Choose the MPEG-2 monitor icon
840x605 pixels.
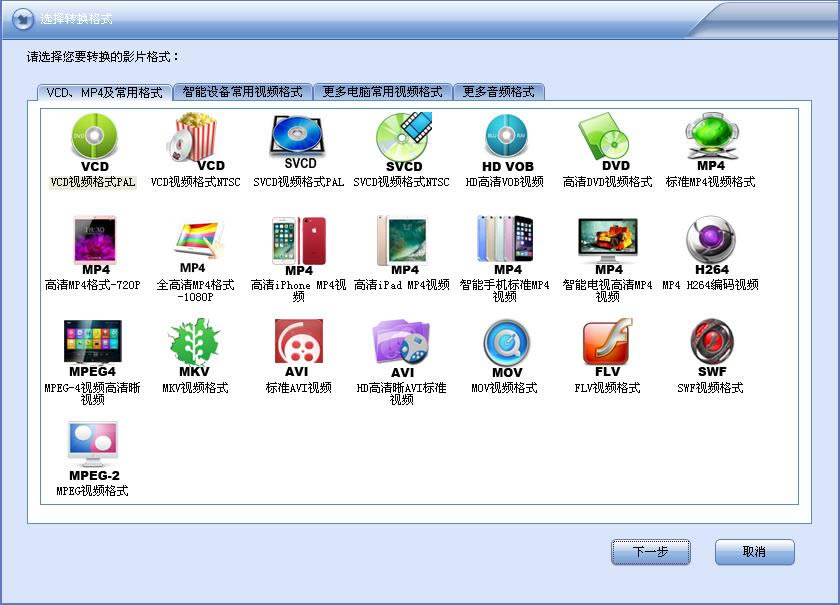93,451
